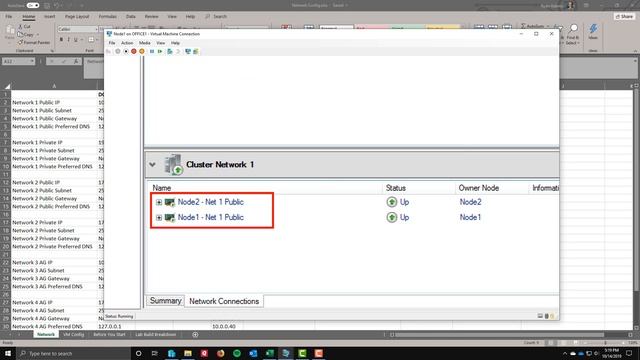
Task: Open the Clipboard group dialog launcher
Action: (x=52, y=51)
